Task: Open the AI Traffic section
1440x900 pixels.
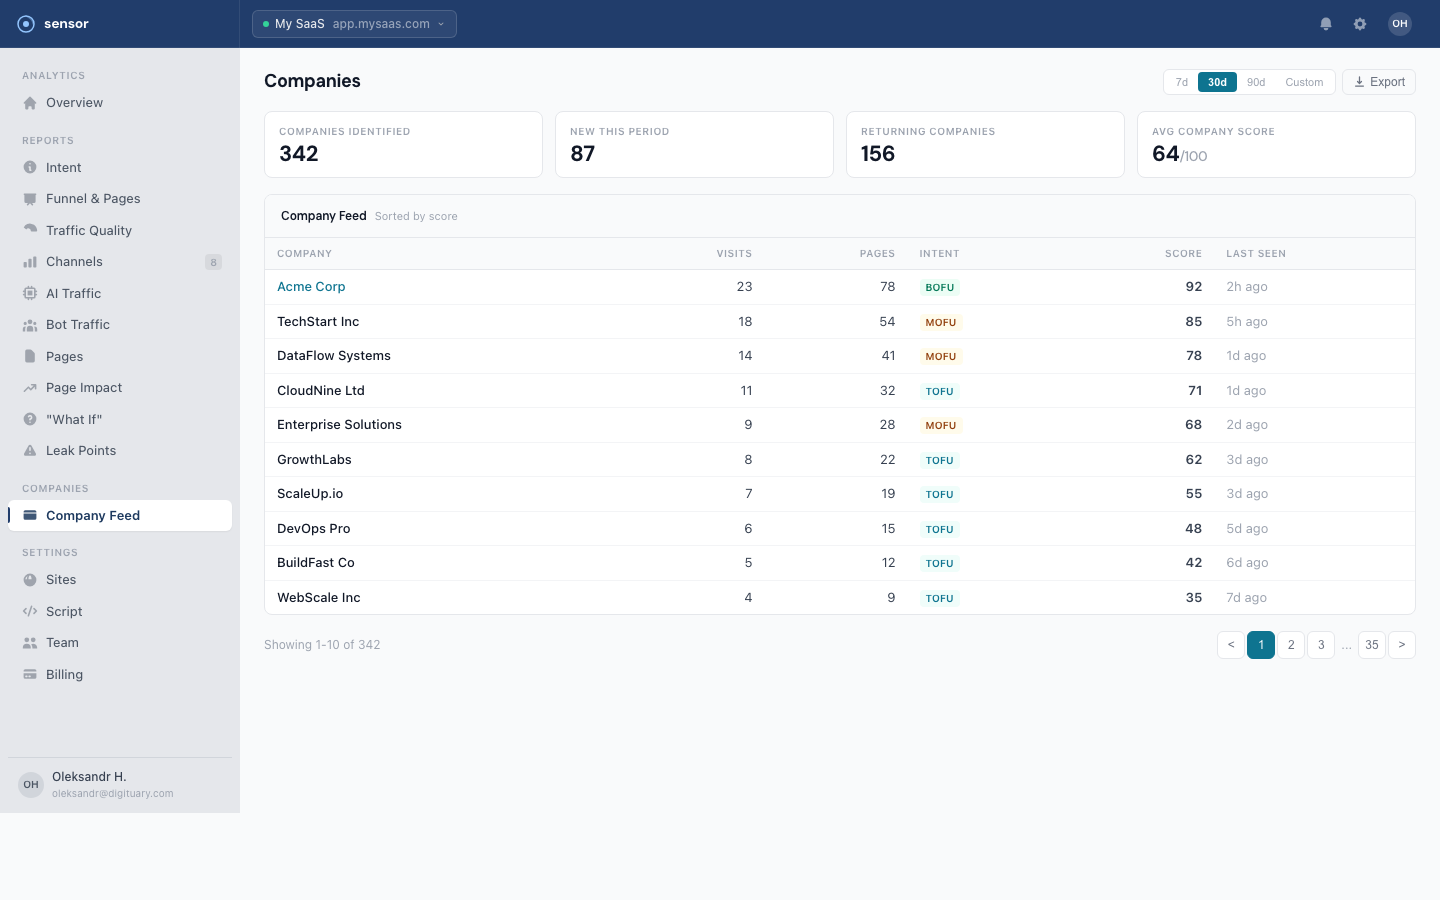Action: (75, 293)
